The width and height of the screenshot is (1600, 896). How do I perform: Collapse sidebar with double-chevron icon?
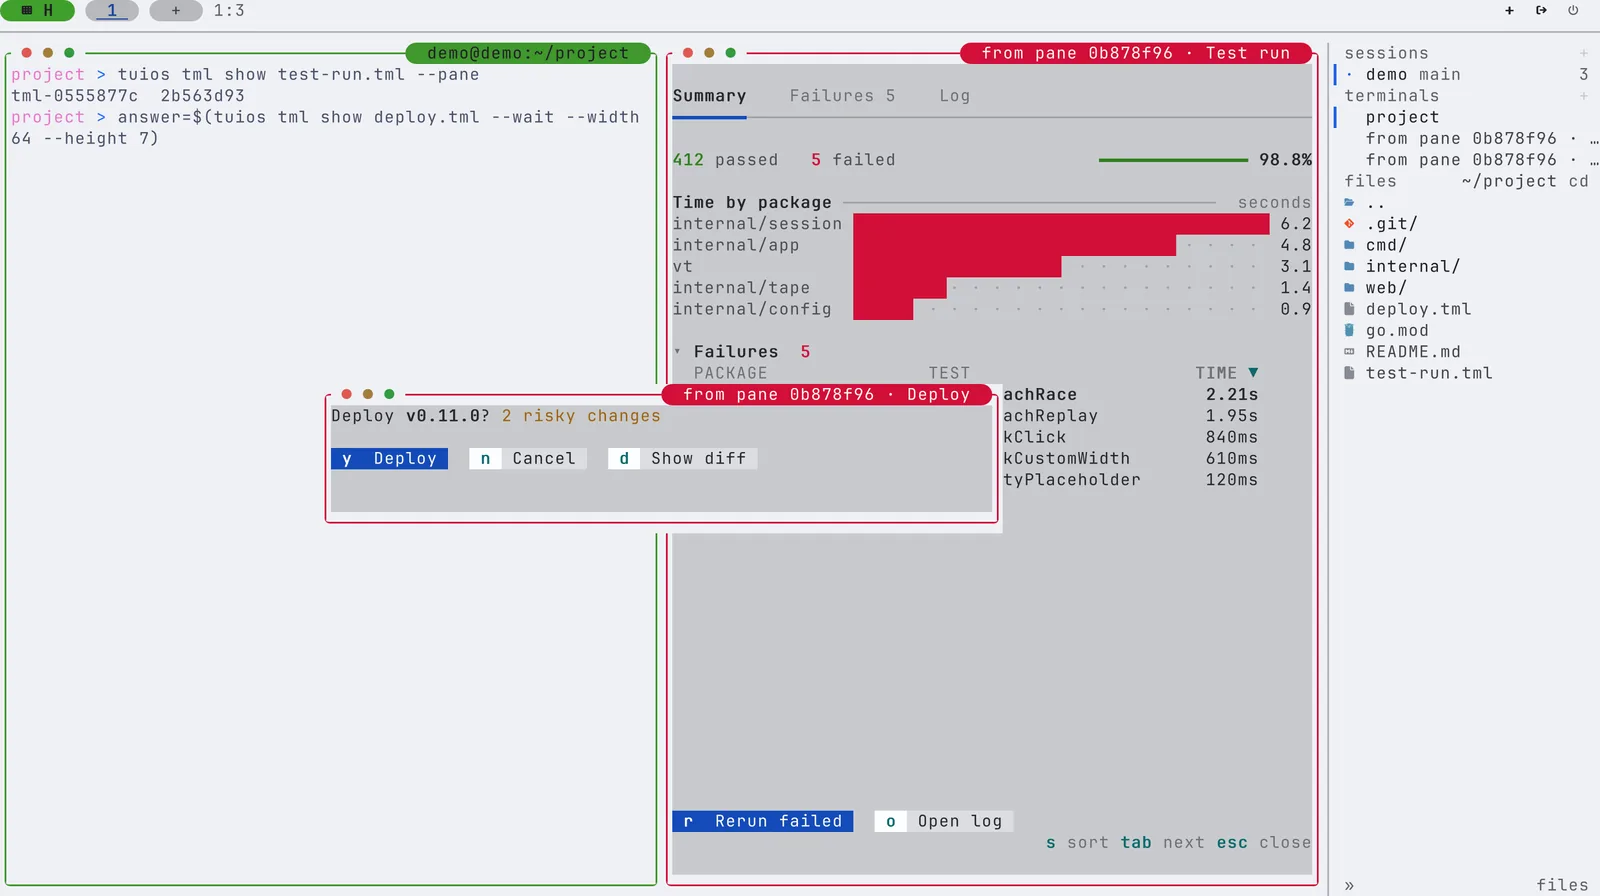[1349, 885]
